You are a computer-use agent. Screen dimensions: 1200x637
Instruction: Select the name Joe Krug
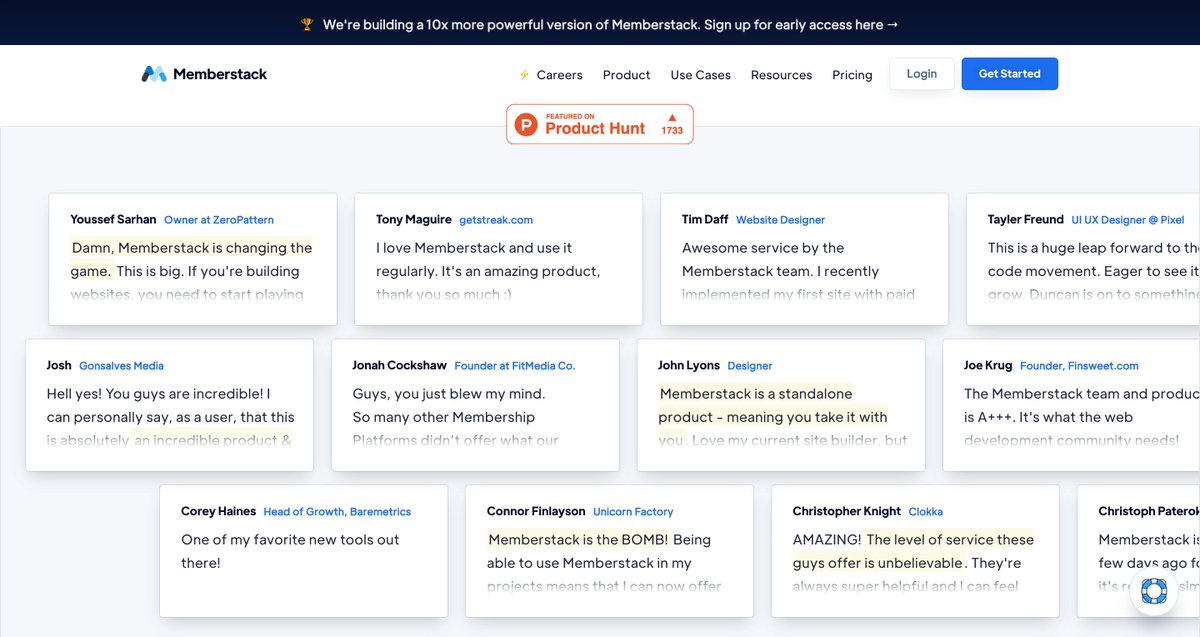click(988, 365)
